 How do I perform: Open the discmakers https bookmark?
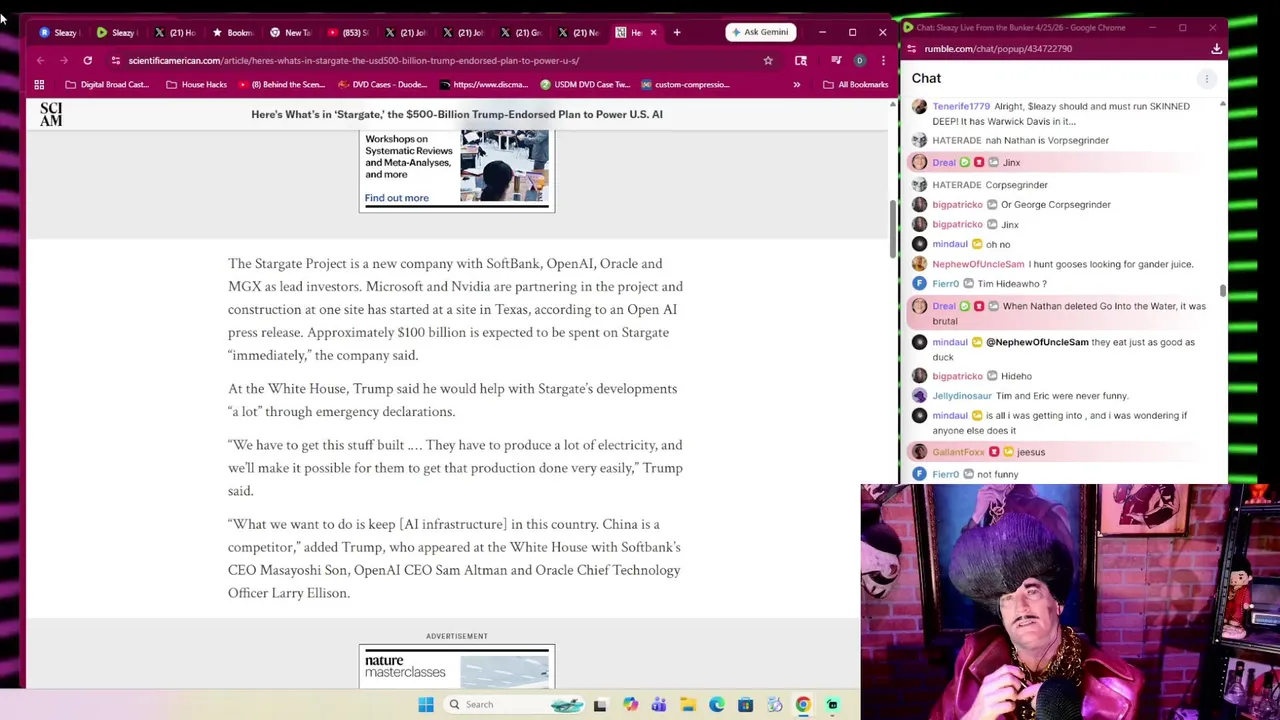click(483, 84)
